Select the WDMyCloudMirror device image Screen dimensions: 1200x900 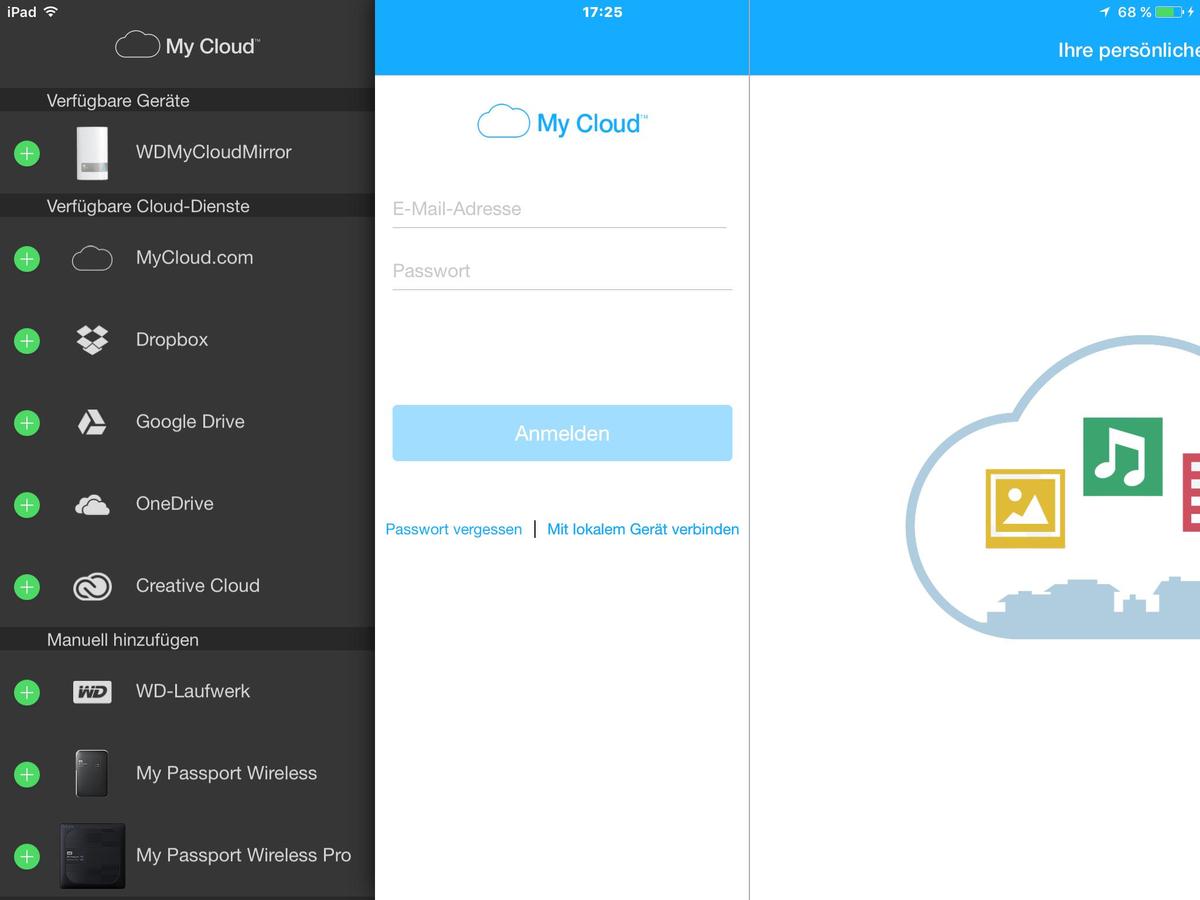pyautogui.click(x=92, y=153)
